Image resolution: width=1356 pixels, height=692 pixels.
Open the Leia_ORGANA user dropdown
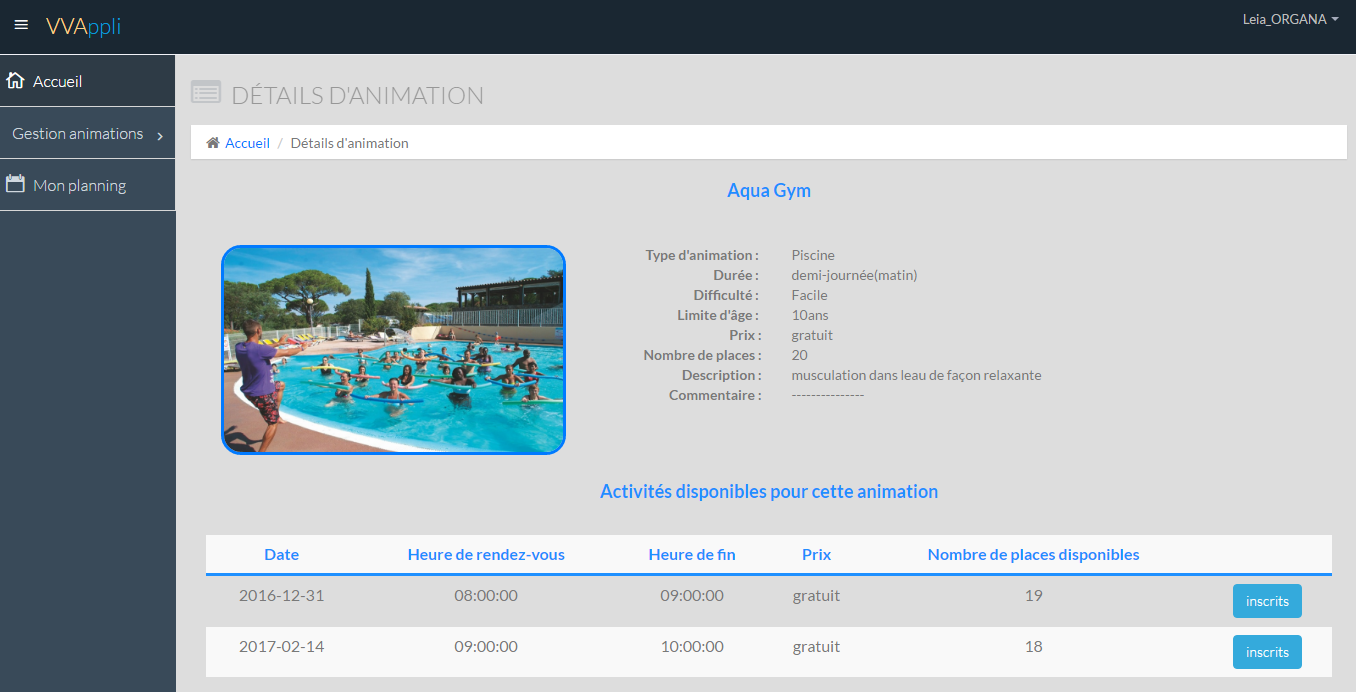click(x=1289, y=19)
